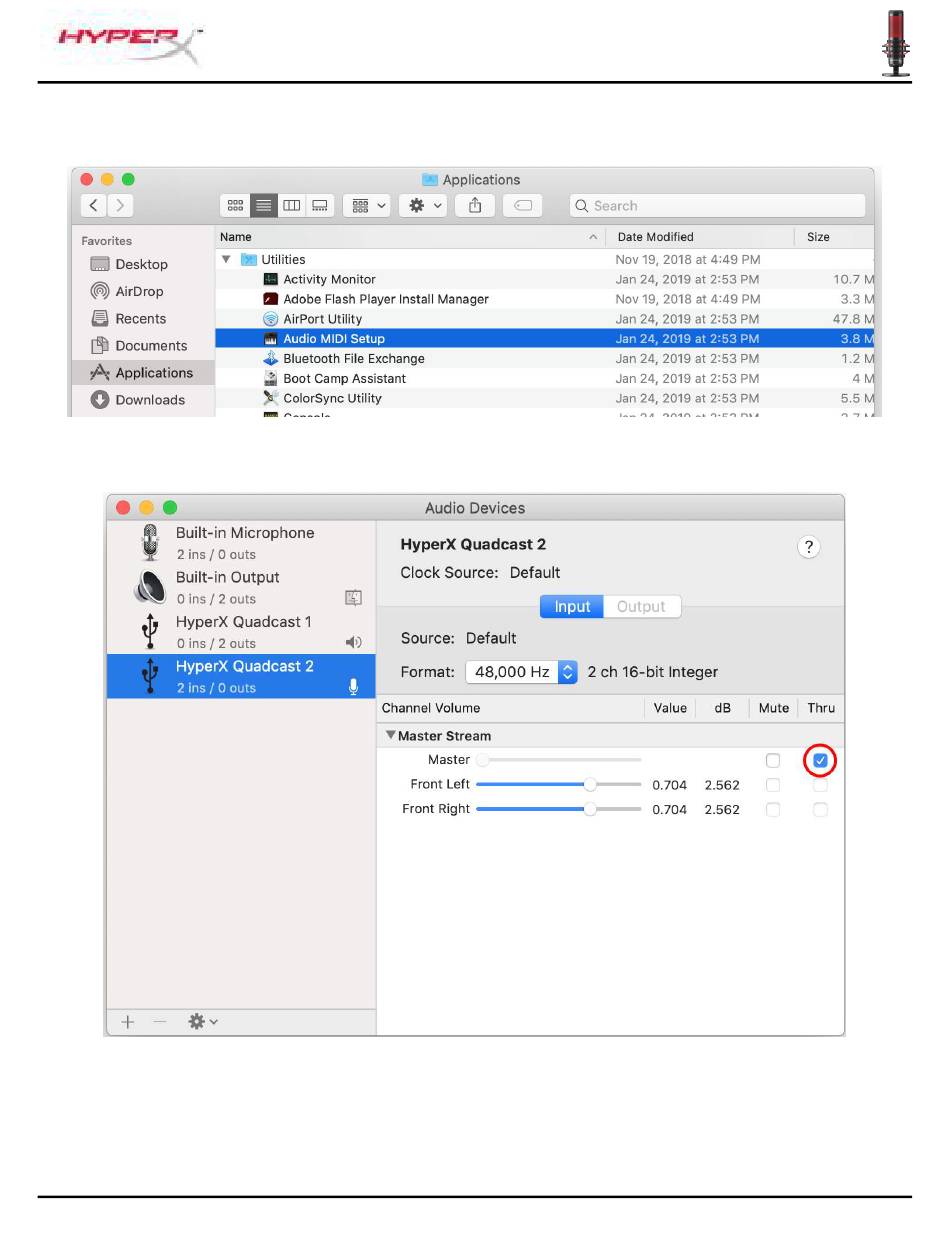Click the Quadcast 1 speaker output indicator icon
This screenshot has width=950, height=1260.
pyautogui.click(x=353, y=643)
